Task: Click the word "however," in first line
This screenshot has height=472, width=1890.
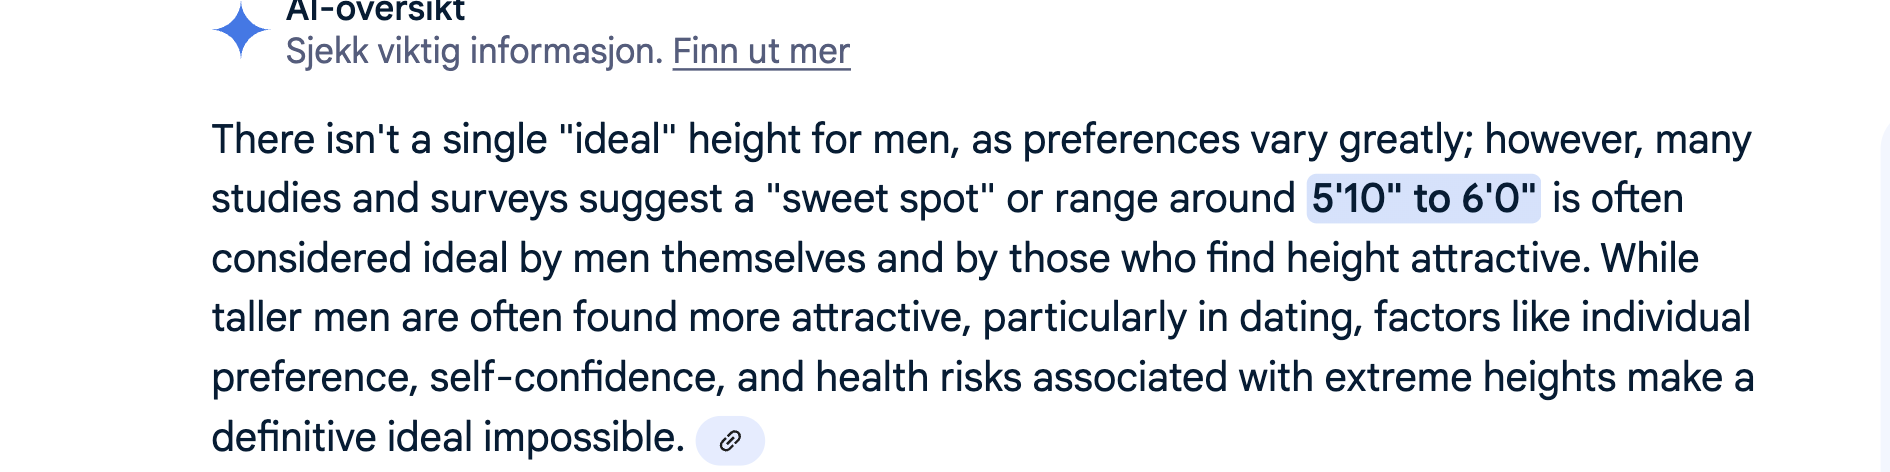Action: click(1563, 139)
